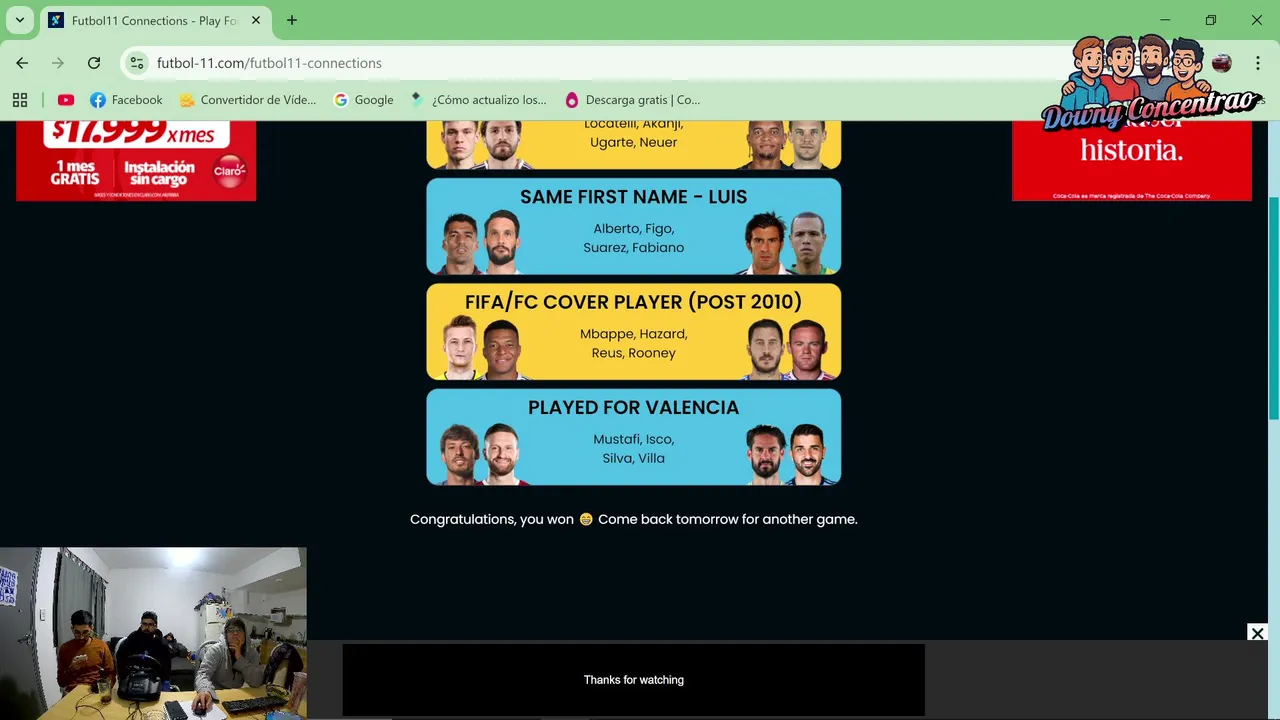Click the browser forward arrow
Image resolution: width=1280 pixels, height=720 pixels.
(x=58, y=63)
